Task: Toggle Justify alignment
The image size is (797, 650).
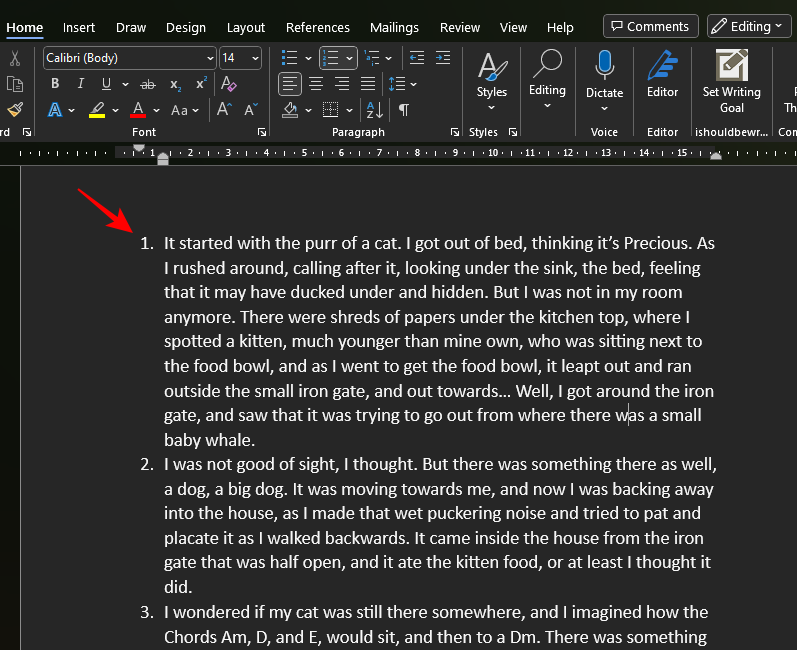Action: [x=368, y=84]
